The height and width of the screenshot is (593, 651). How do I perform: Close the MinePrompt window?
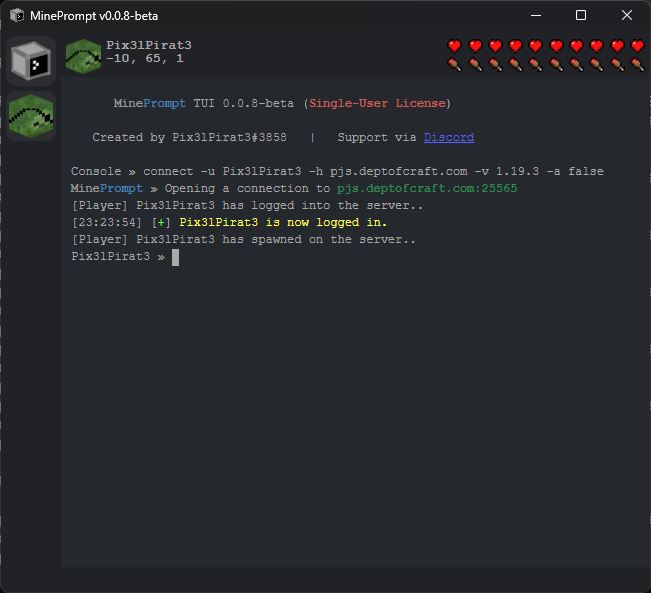tap(627, 15)
